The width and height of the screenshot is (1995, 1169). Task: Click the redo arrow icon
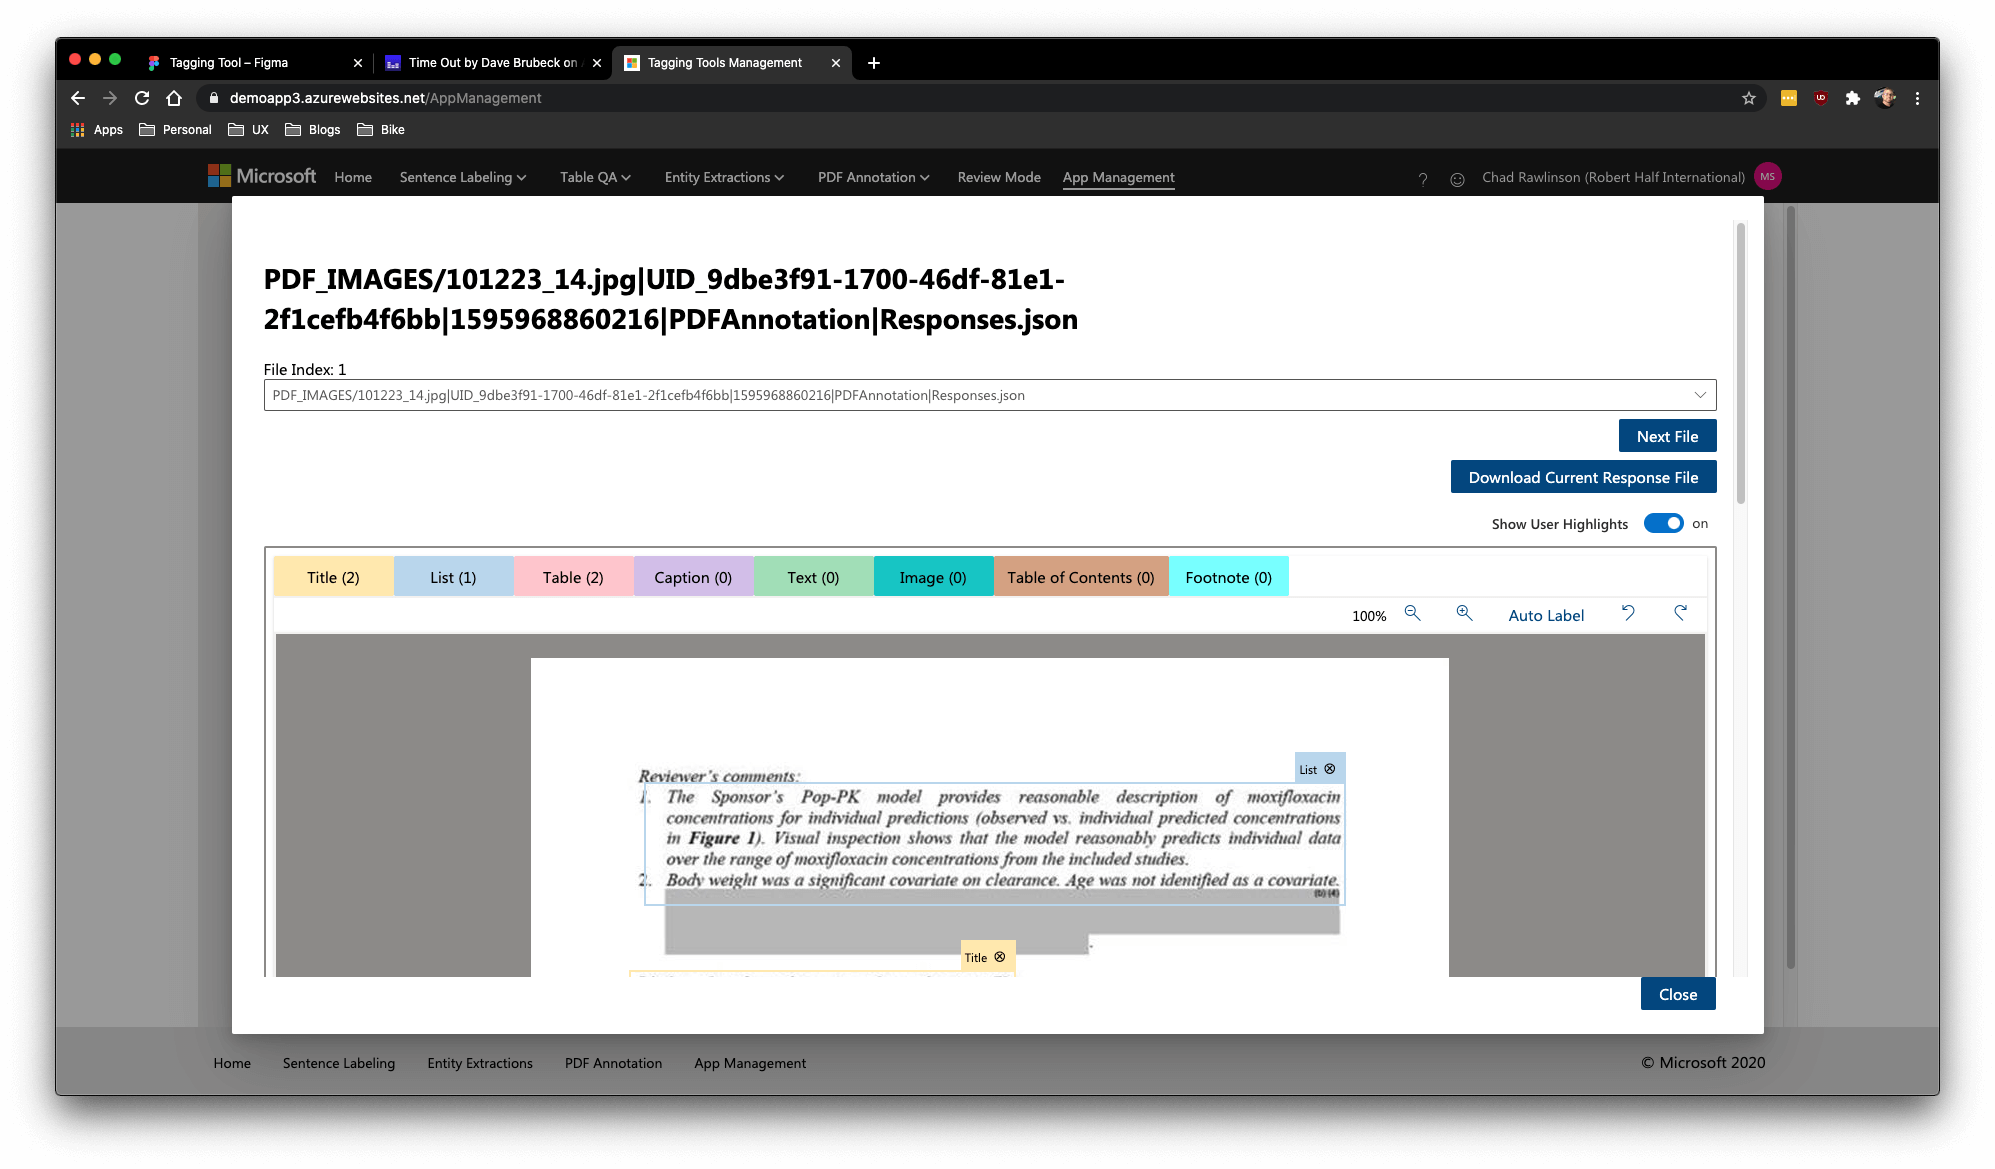1680,614
